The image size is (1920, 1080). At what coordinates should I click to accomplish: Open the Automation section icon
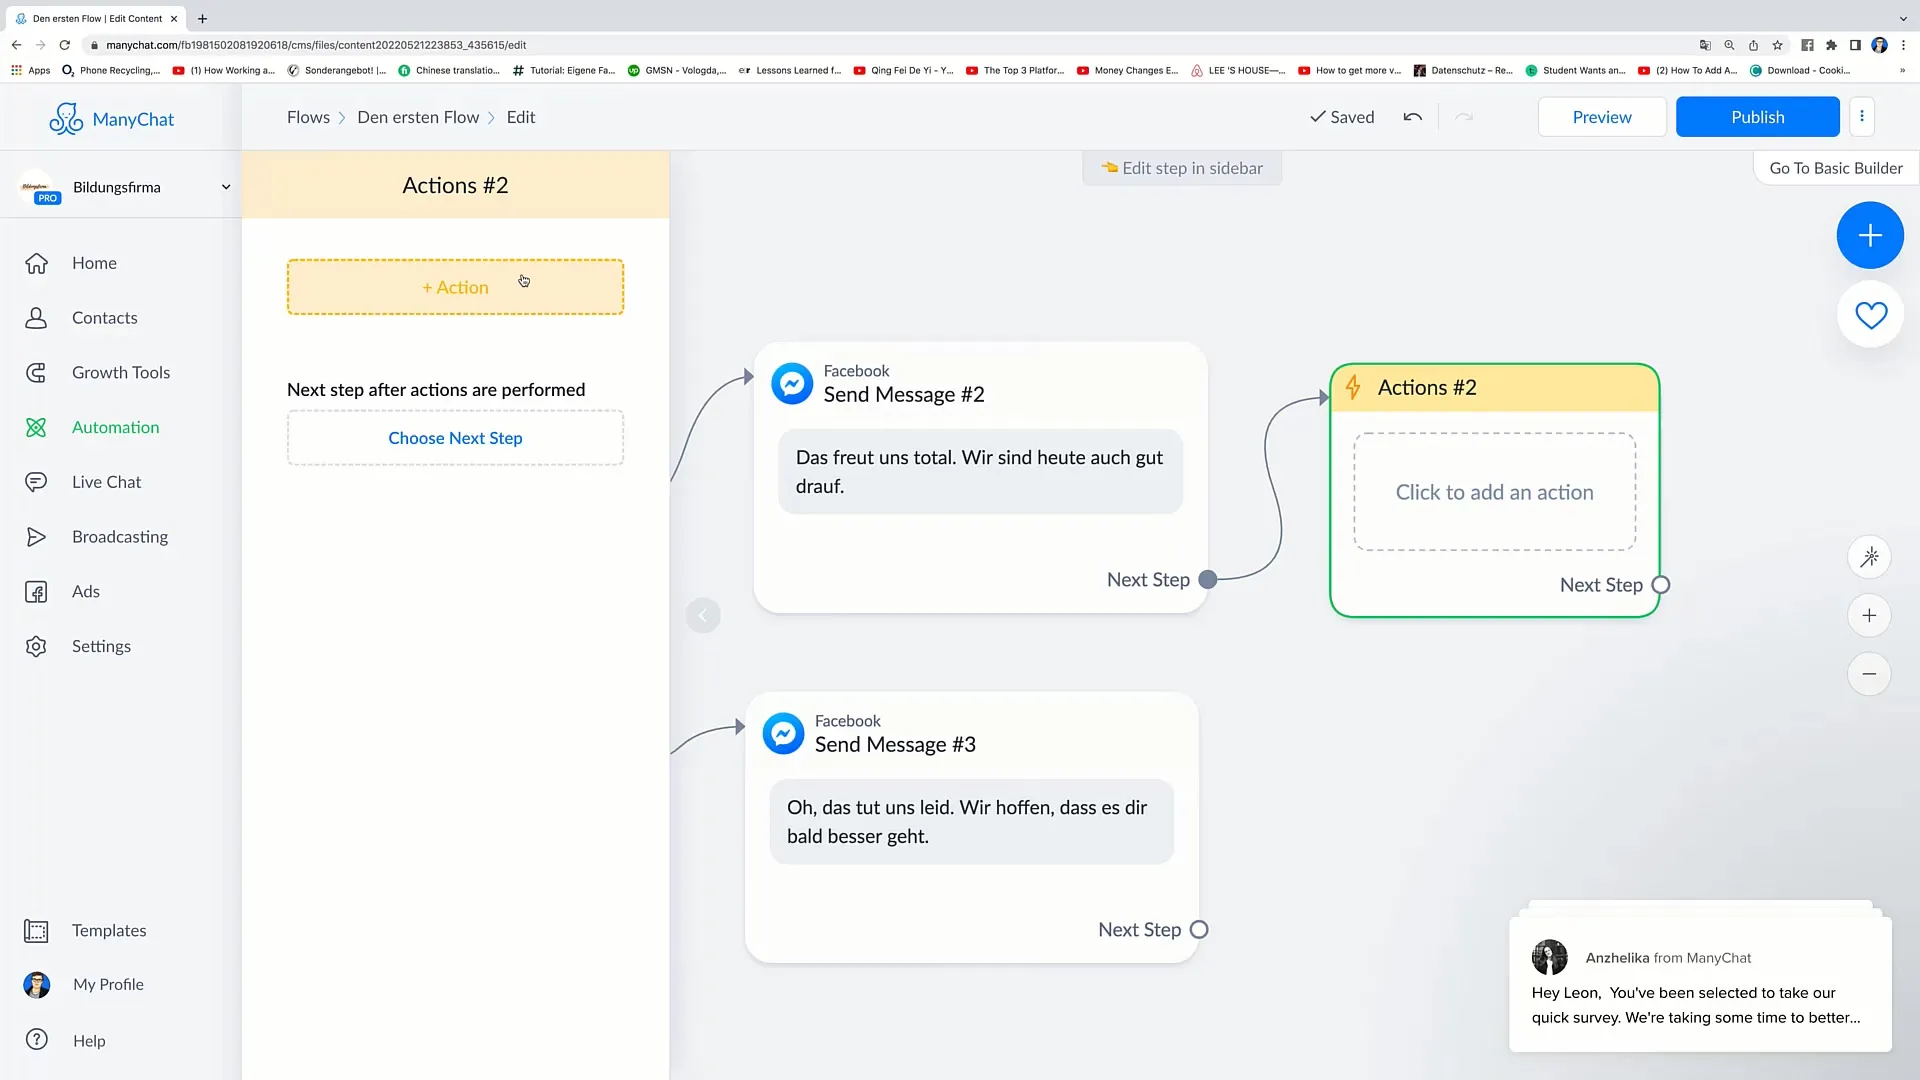pyautogui.click(x=36, y=426)
